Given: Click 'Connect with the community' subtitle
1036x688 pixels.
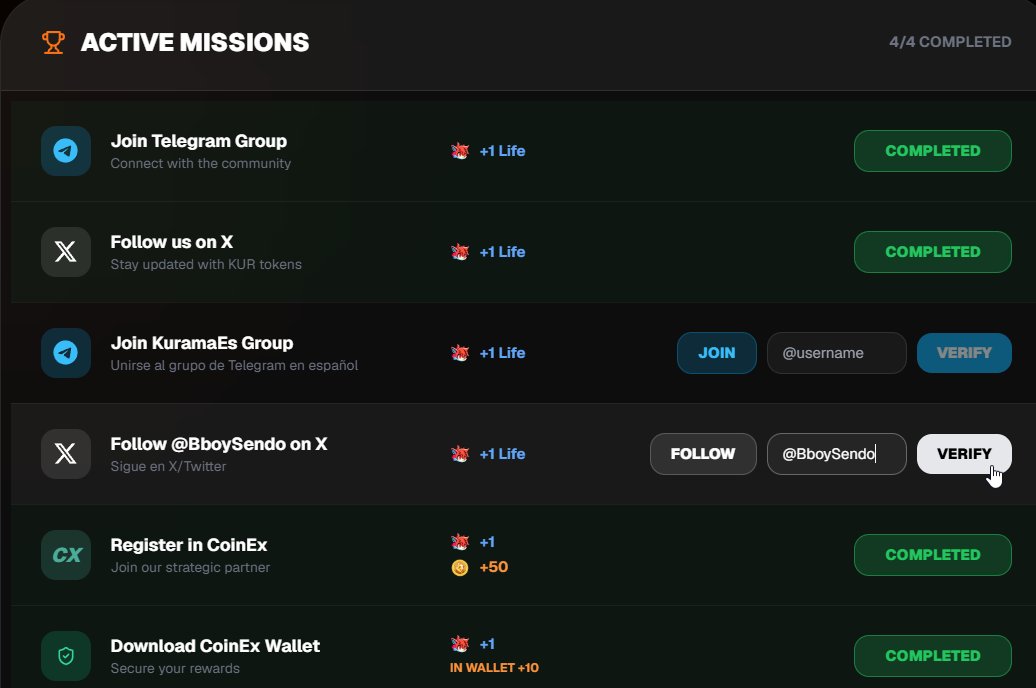Looking at the screenshot, I should (x=201, y=163).
